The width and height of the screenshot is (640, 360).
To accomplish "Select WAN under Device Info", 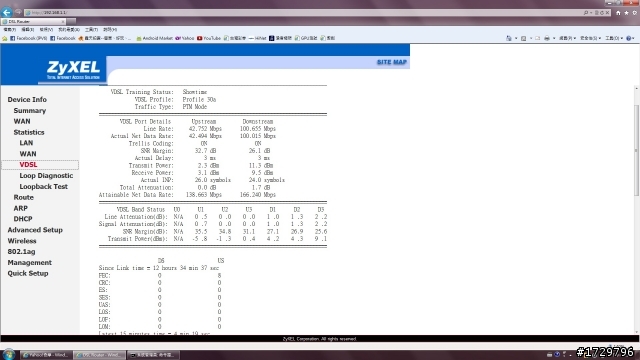I will pyautogui.click(x=22, y=121).
